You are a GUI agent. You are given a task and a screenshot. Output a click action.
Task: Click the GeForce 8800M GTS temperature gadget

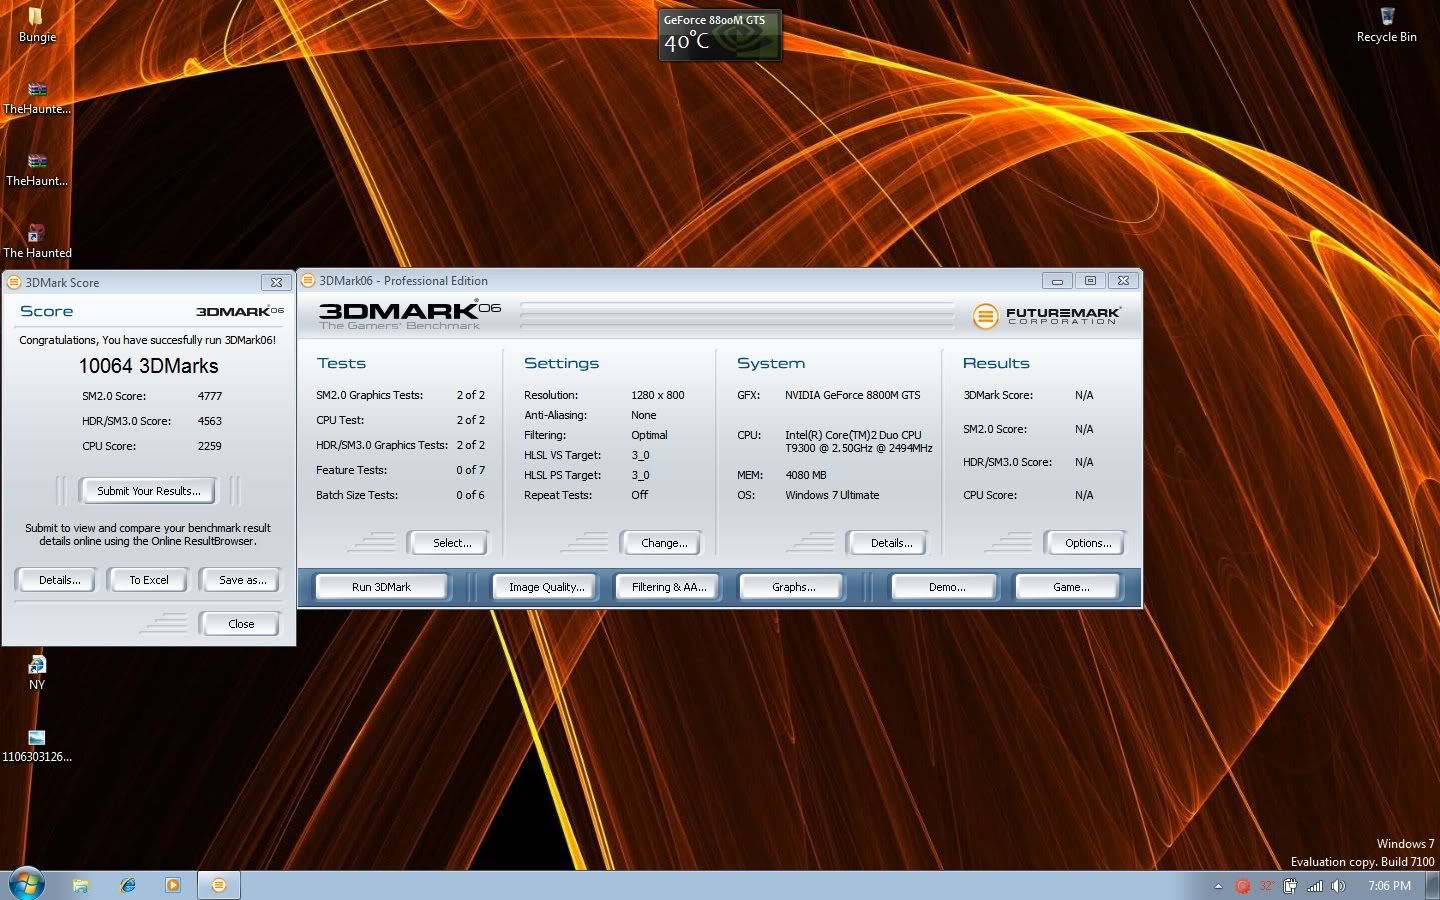[719, 35]
